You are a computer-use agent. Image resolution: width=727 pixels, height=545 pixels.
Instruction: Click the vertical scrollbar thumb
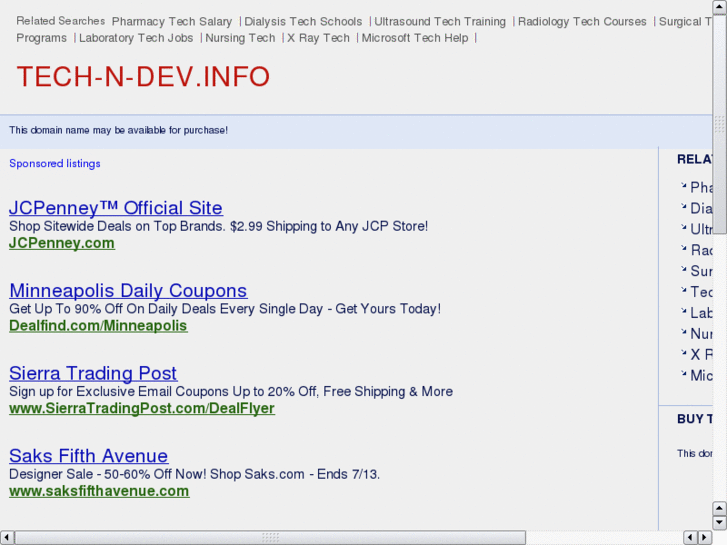pyautogui.click(x=720, y=124)
